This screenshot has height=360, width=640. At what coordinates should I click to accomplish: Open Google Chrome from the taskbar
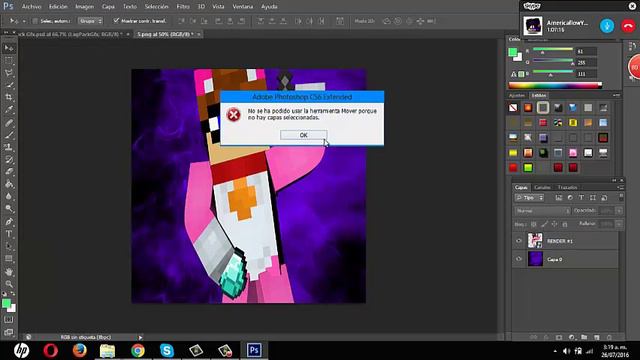(x=138, y=350)
